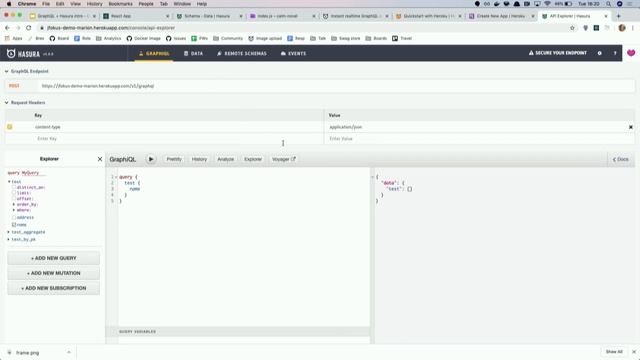Open the Docs panel
Image resolution: width=640 pixels, height=360 pixels.
pyautogui.click(x=621, y=159)
